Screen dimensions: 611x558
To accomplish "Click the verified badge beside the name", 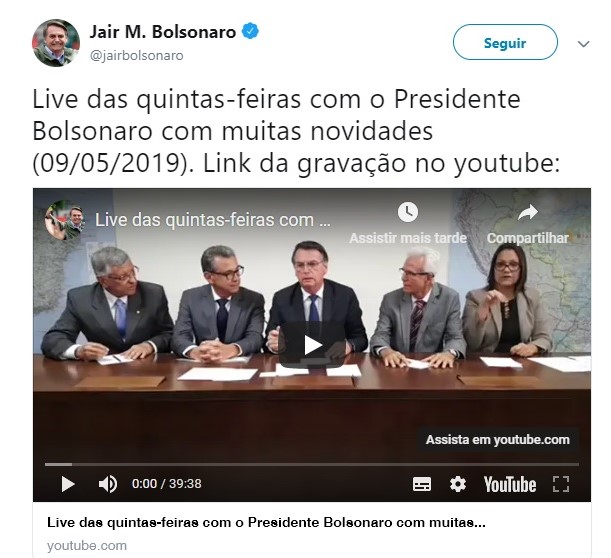I will (x=250, y=31).
